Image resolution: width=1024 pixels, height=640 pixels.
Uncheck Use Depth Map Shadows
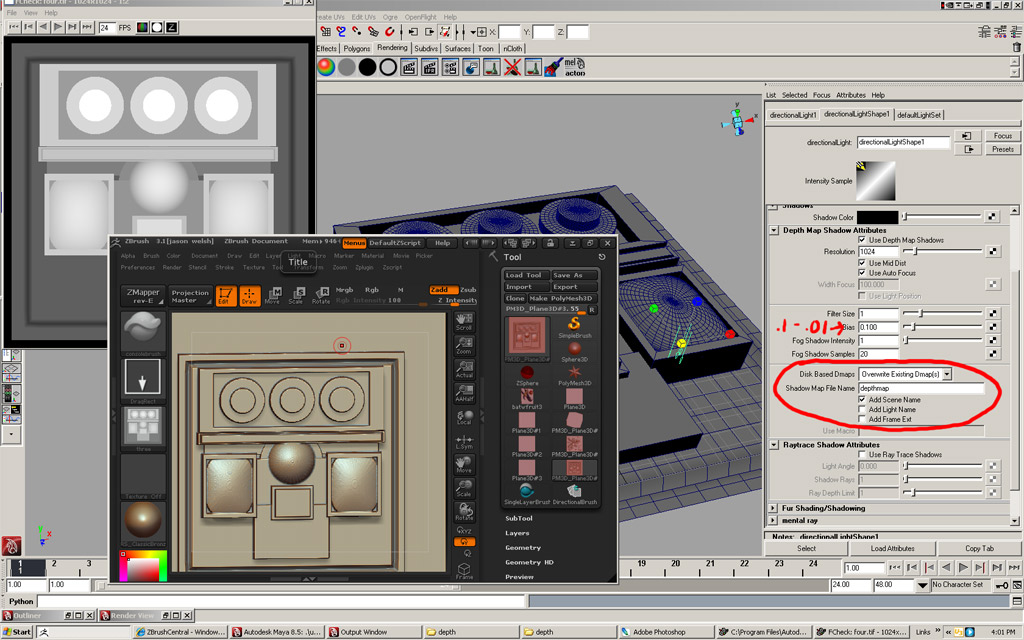point(863,240)
